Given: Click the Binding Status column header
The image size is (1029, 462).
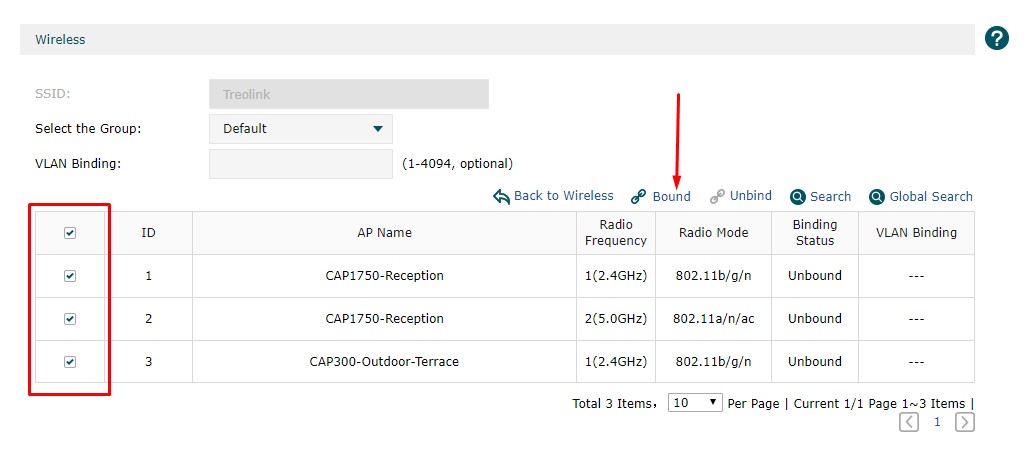Looking at the screenshot, I should (x=814, y=233).
